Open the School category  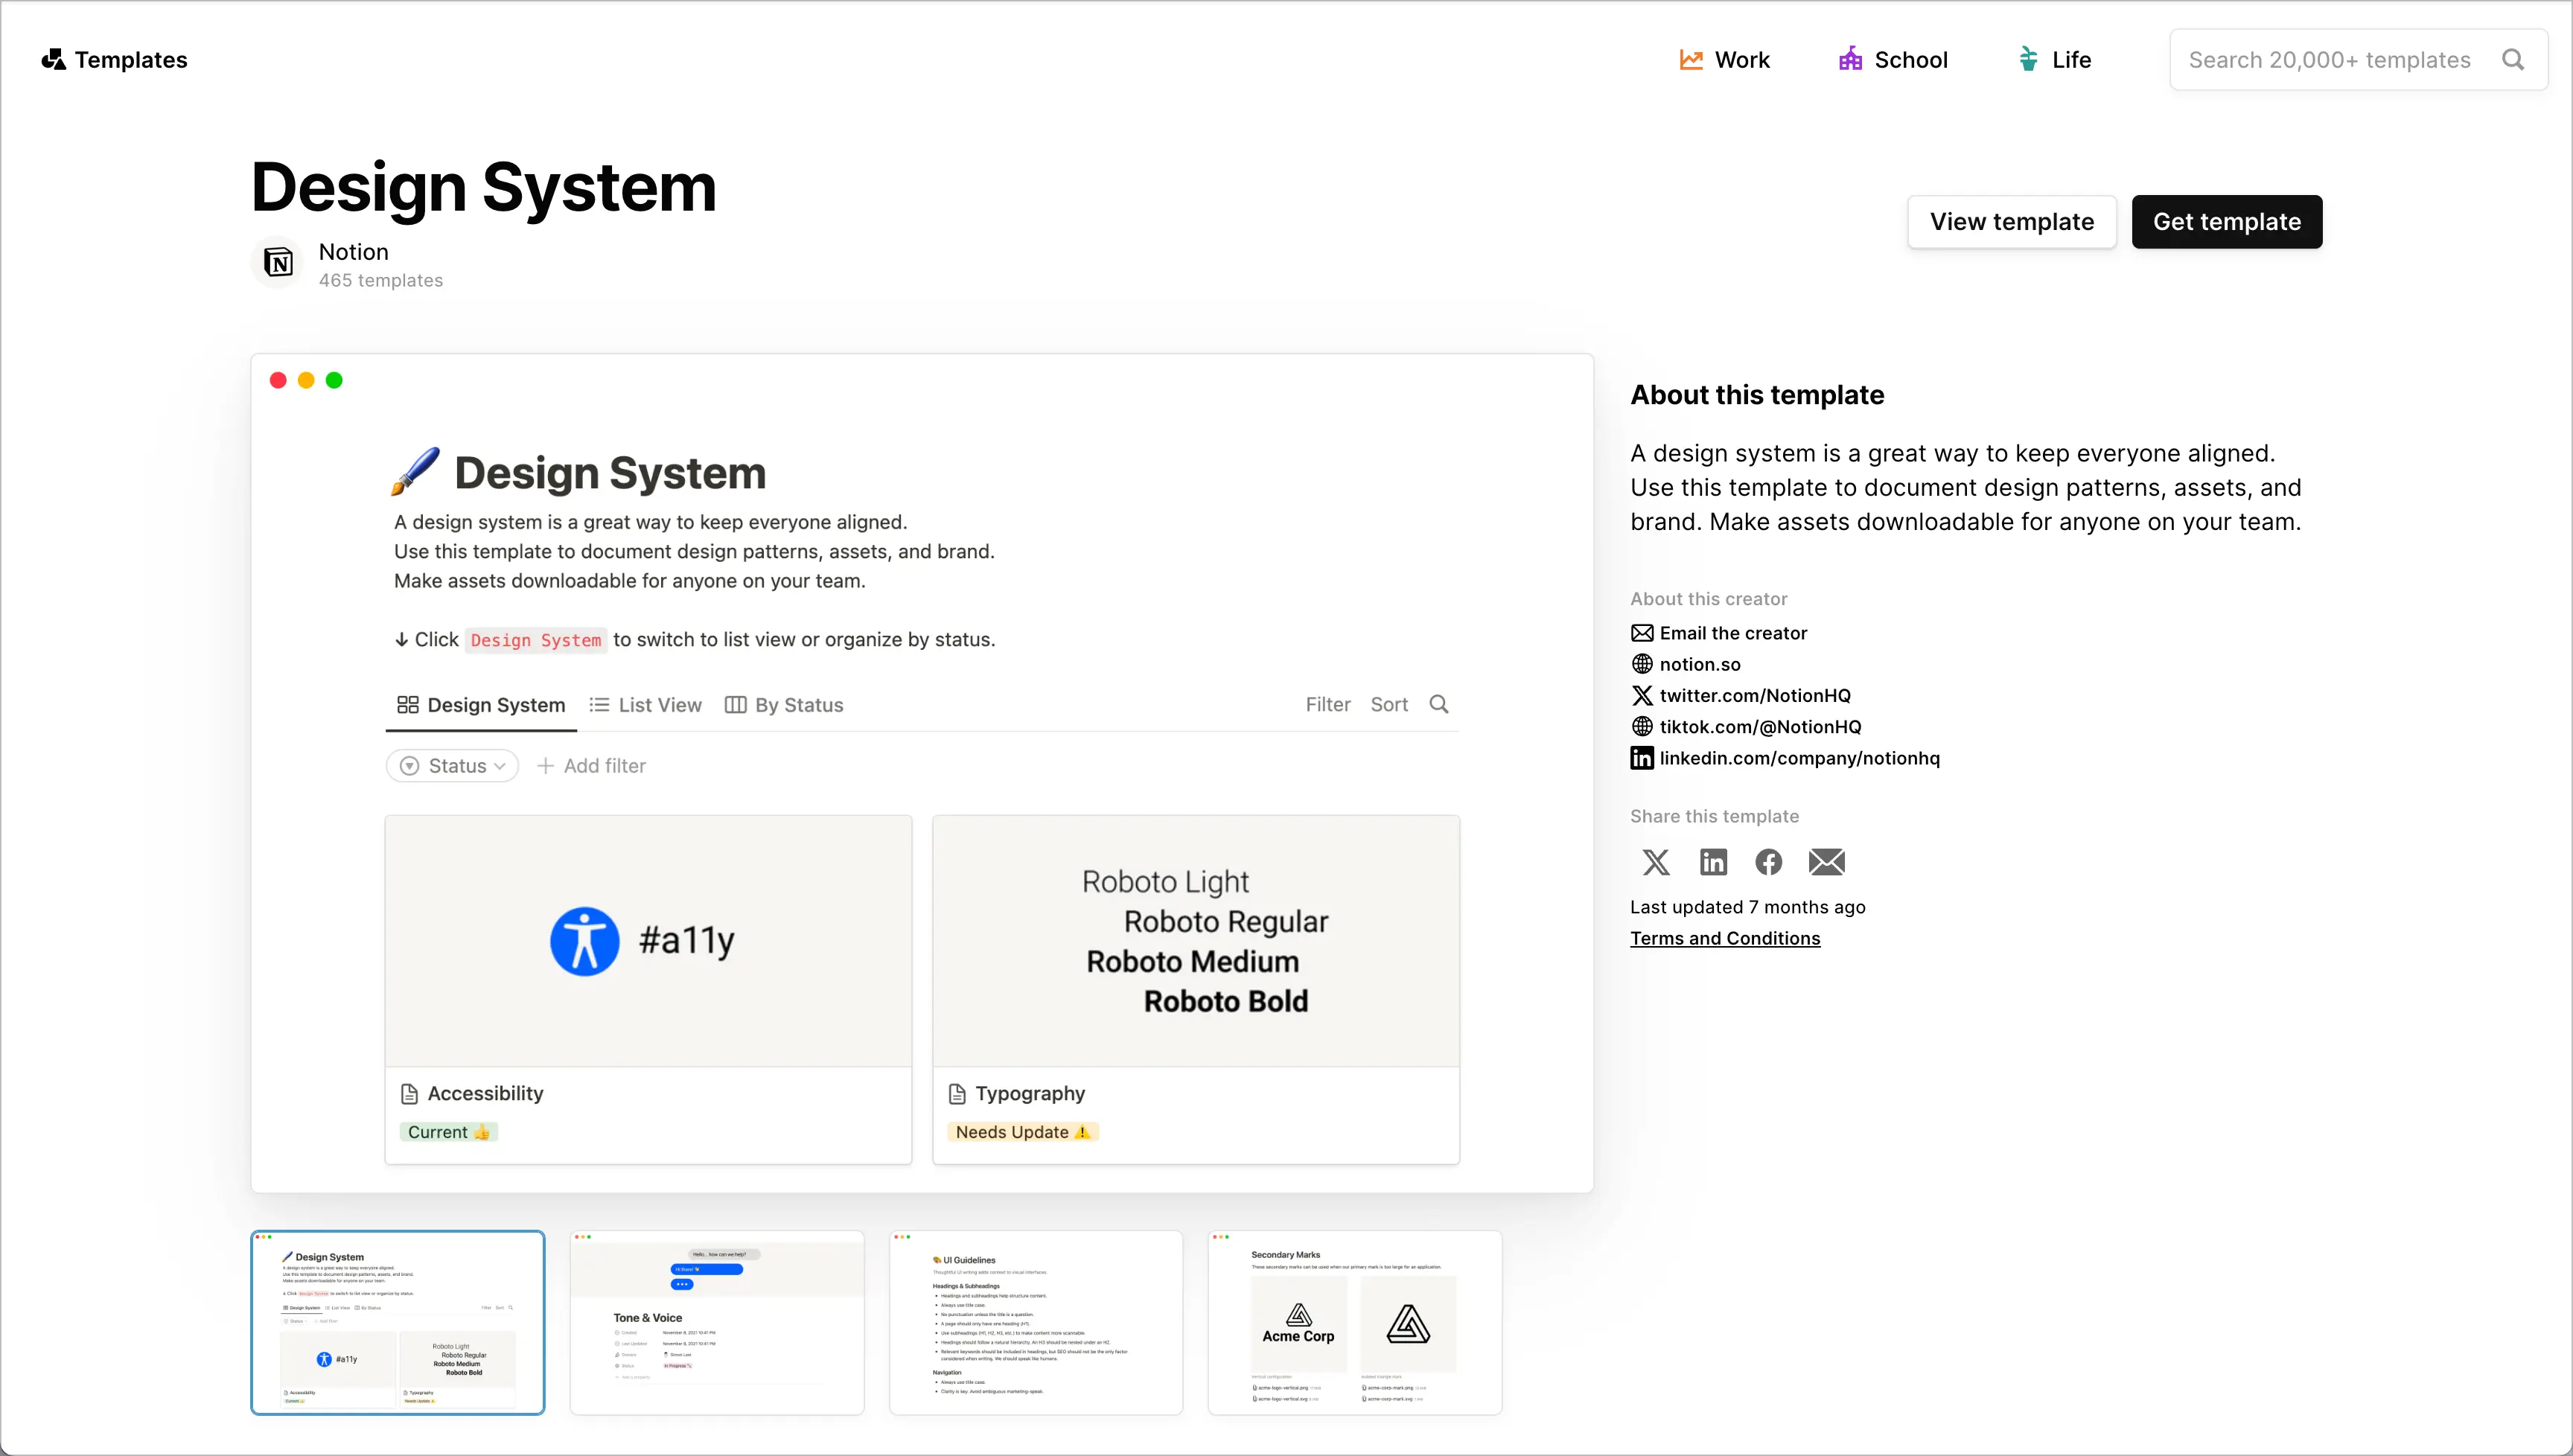coord(1893,60)
